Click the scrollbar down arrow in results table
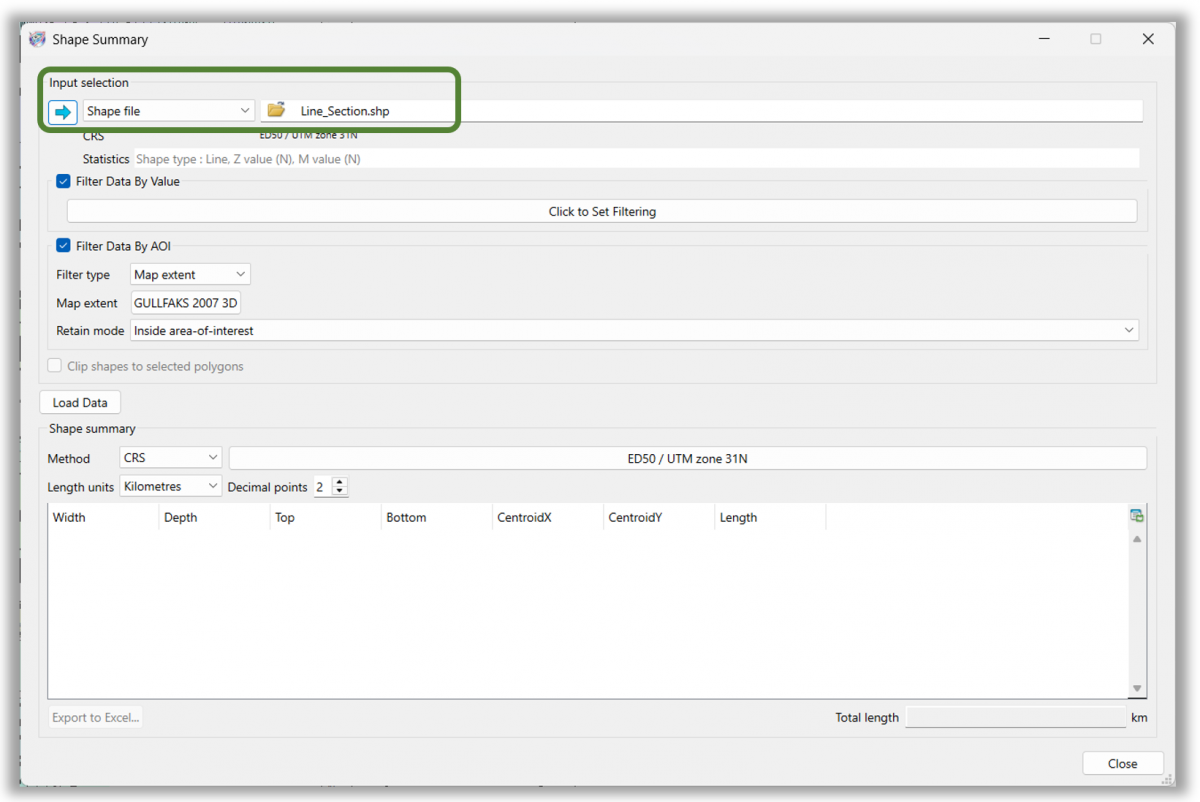1200x802 pixels. click(x=1137, y=688)
